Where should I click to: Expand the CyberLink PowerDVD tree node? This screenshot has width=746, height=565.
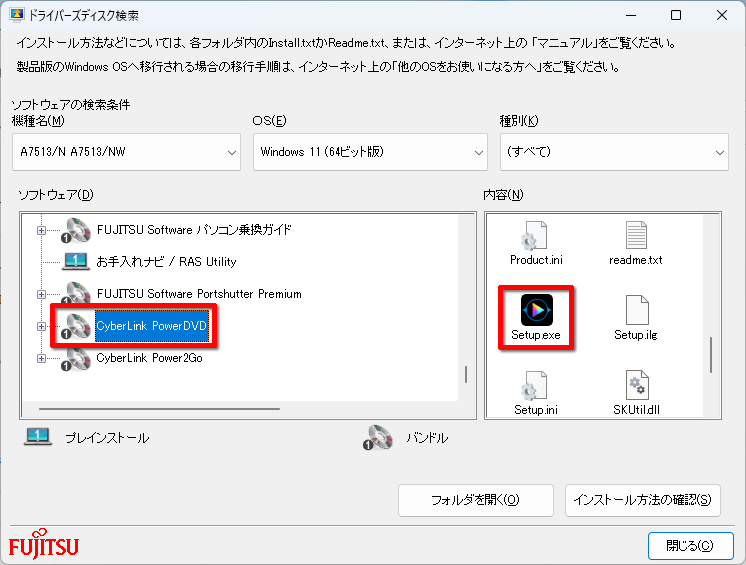[42, 326]
